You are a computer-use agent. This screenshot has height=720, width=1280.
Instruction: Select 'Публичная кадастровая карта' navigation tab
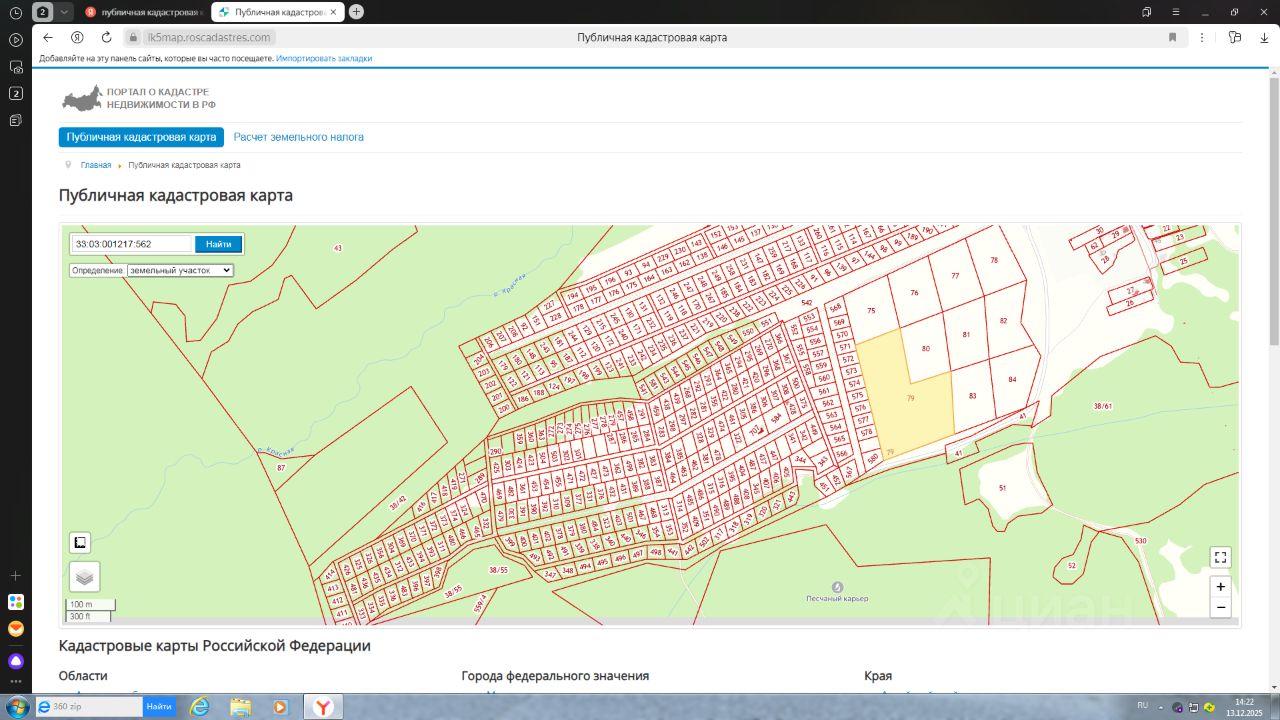click(x=141, y=137)
